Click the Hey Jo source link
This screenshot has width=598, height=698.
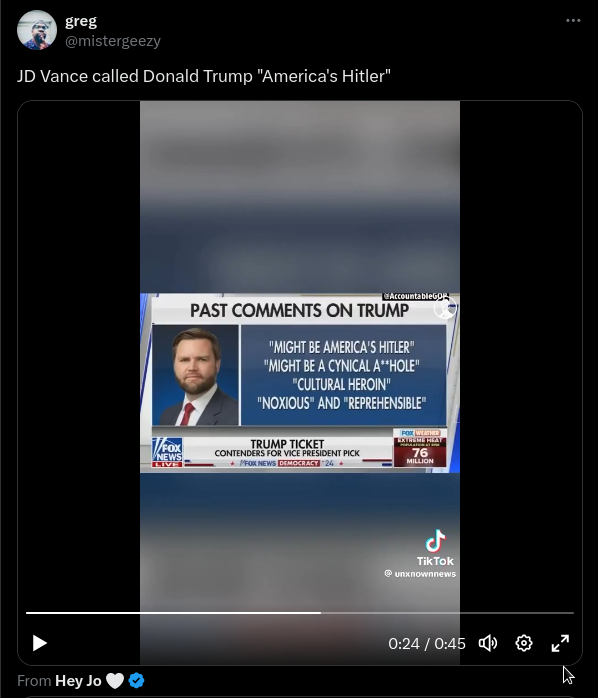78,681
